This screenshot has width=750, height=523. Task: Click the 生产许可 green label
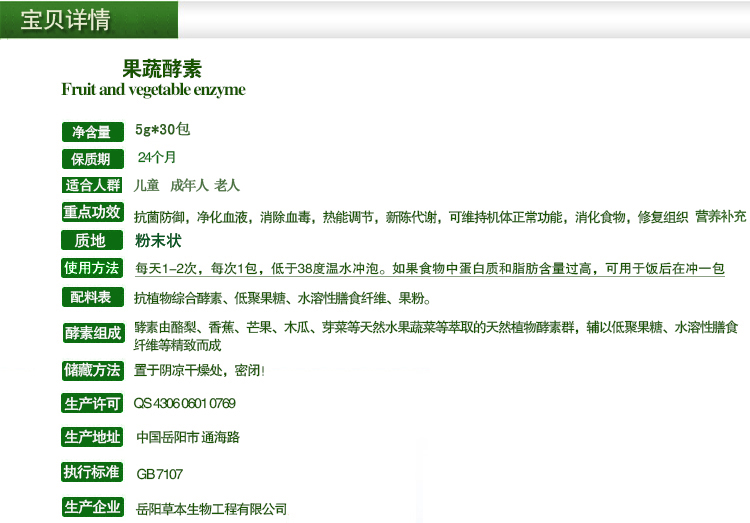coord(92,404)
